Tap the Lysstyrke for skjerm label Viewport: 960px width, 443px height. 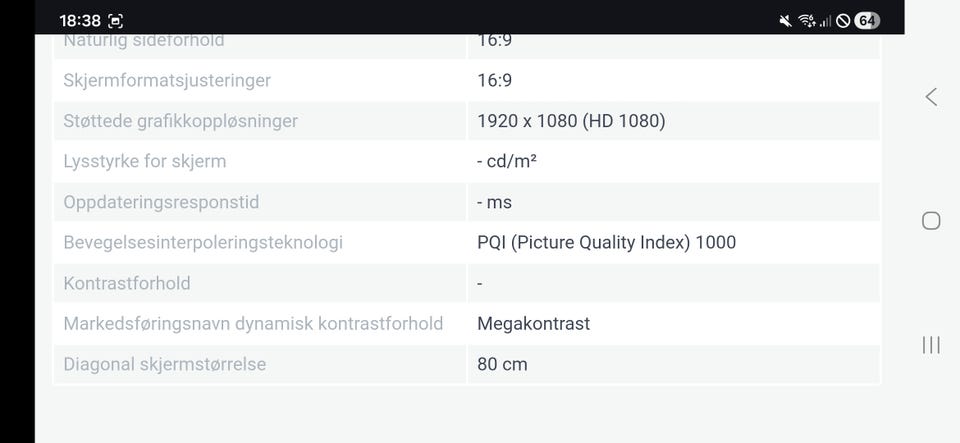144,162
